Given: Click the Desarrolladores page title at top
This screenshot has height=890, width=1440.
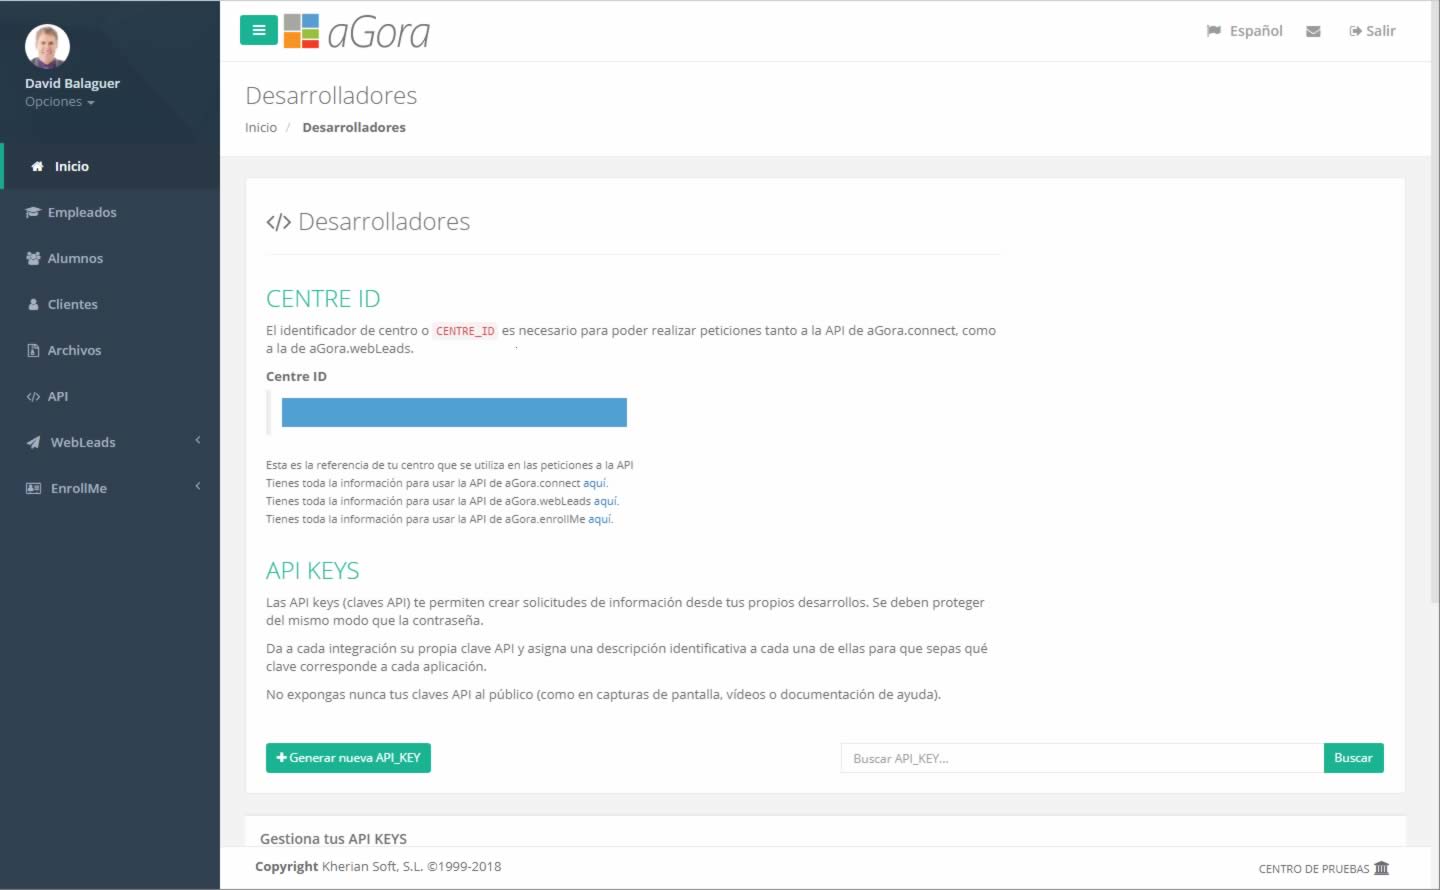Looking at the screenshot, I should click(x=331, y=96).
